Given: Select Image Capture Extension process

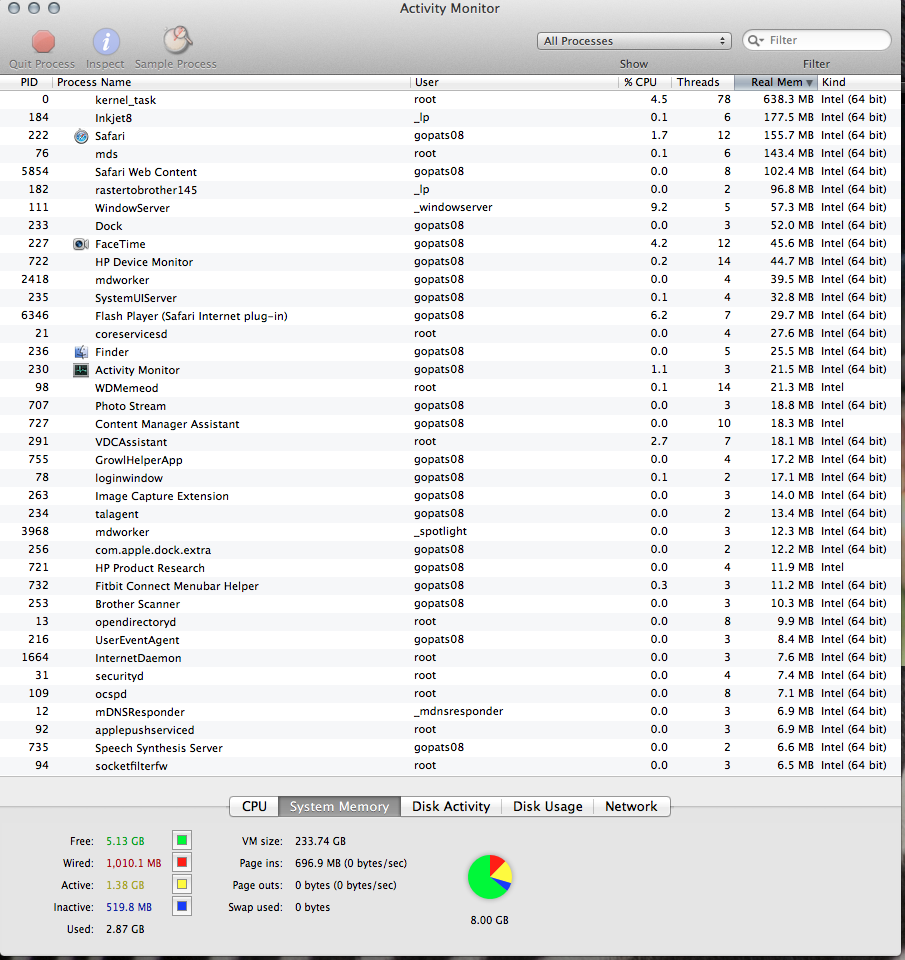Looking at the screenshot, I should pos(450,496).
